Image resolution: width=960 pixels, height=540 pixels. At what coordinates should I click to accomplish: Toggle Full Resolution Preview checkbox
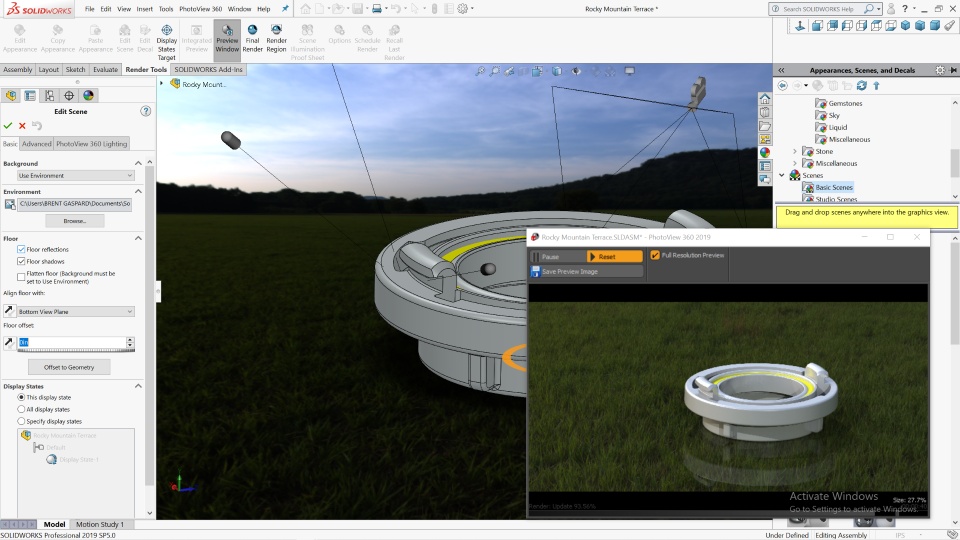[x=655, y=255]
